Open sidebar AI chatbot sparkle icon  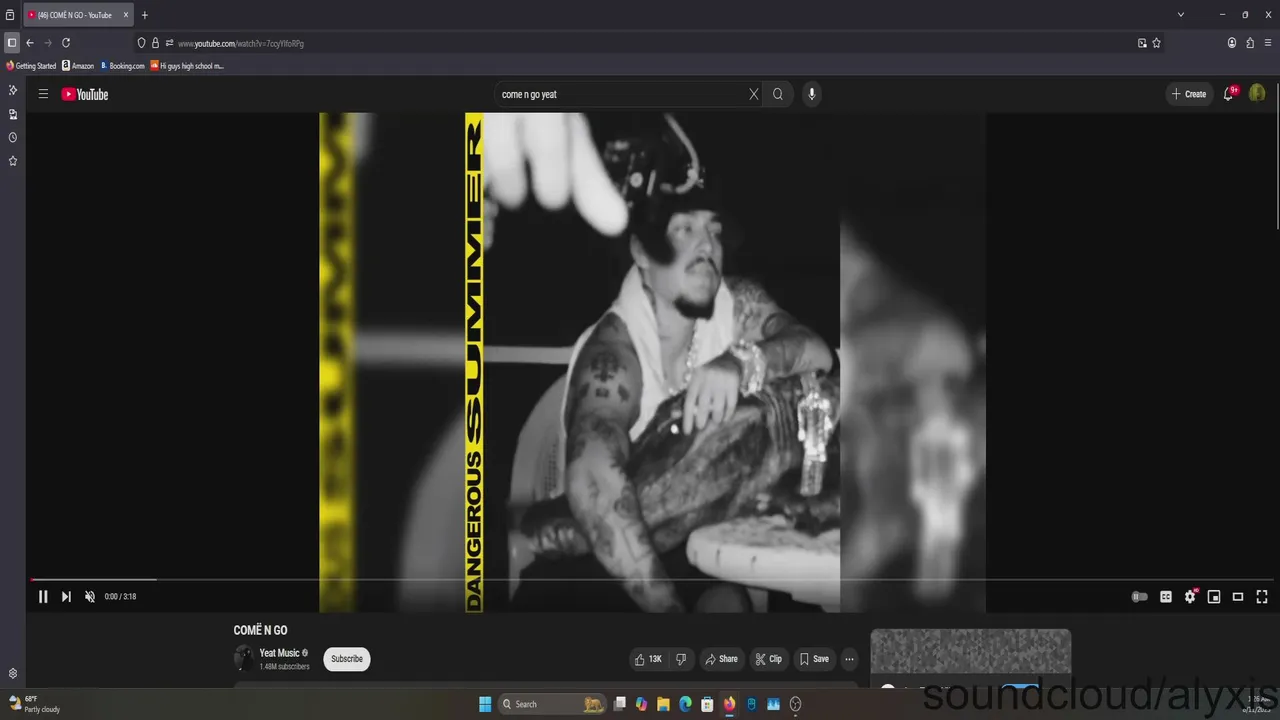tap(13, 90)
